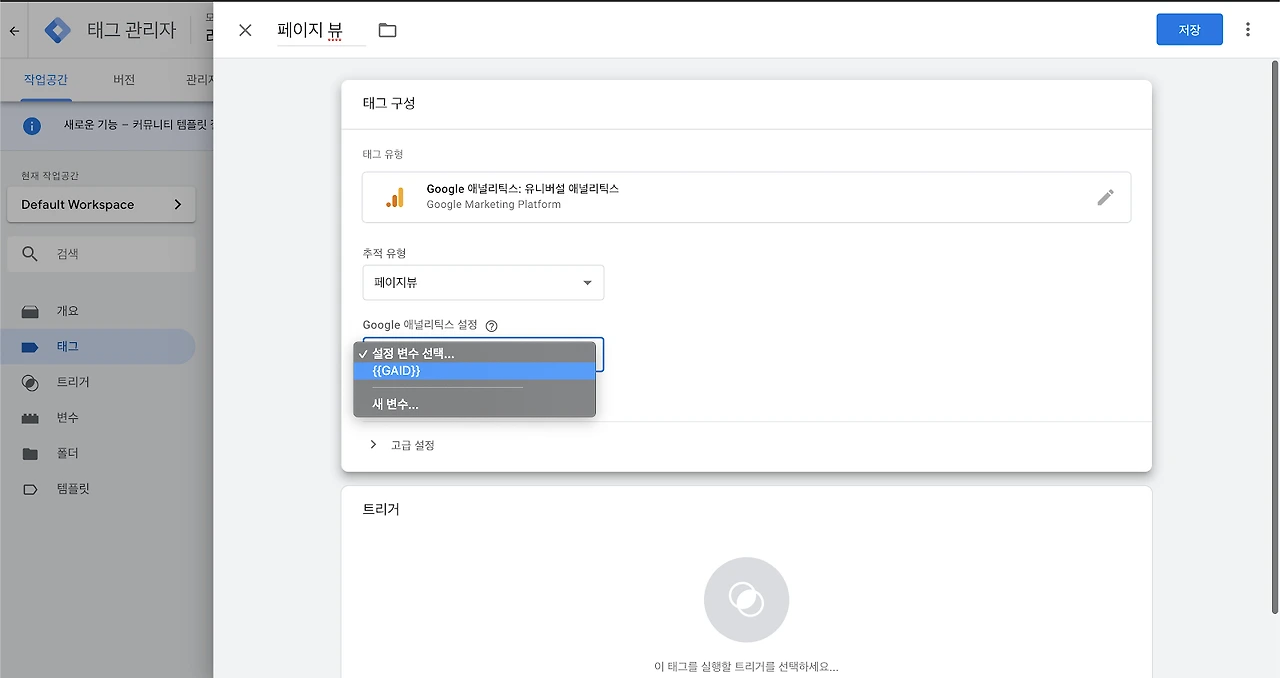Viewport: 1280px width, 678px height.
Task: Close the tag editor panel
Action: pos(245,30)
